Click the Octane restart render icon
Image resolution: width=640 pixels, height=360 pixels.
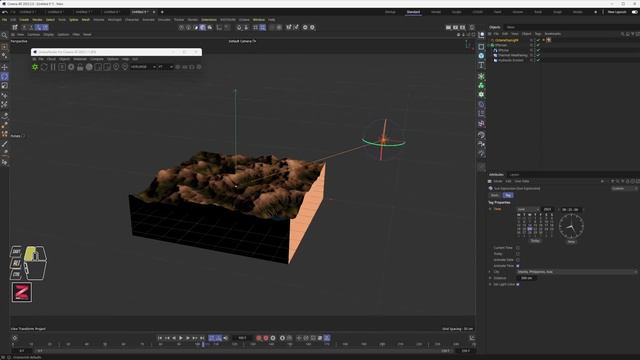click(44, 67)
